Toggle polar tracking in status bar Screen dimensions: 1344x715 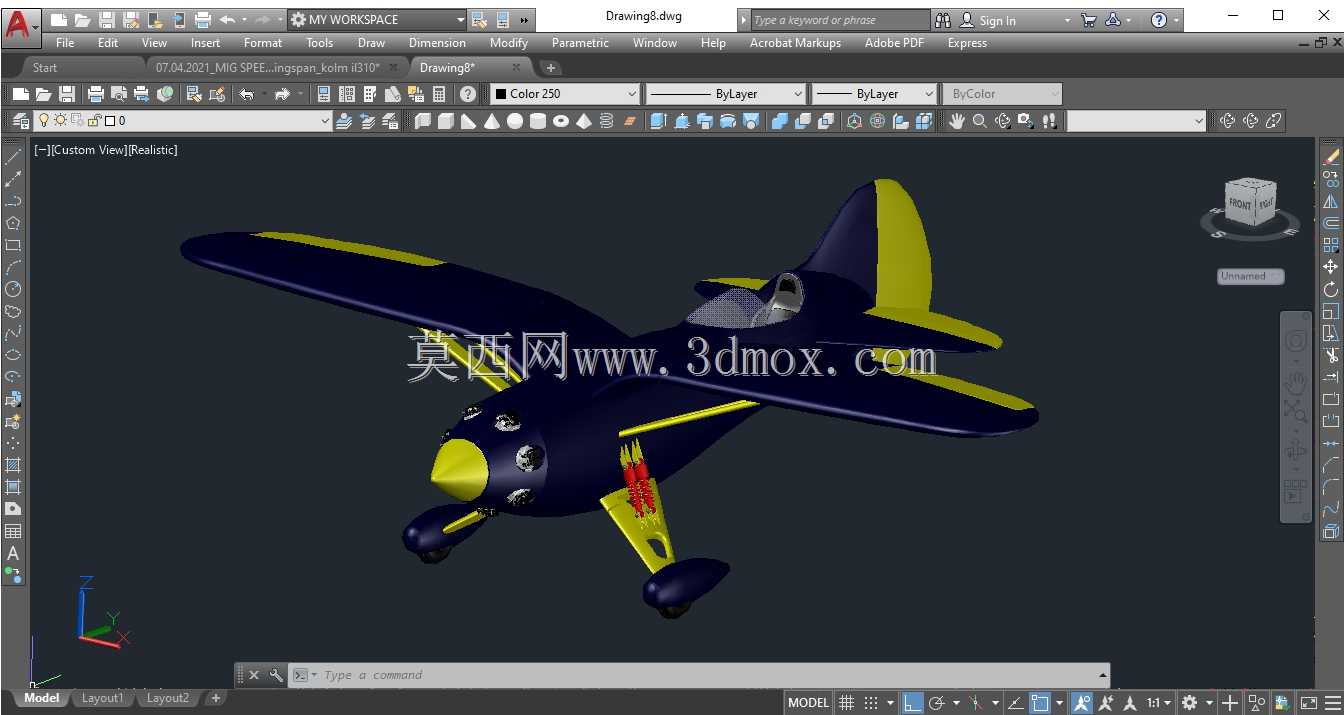937,703
